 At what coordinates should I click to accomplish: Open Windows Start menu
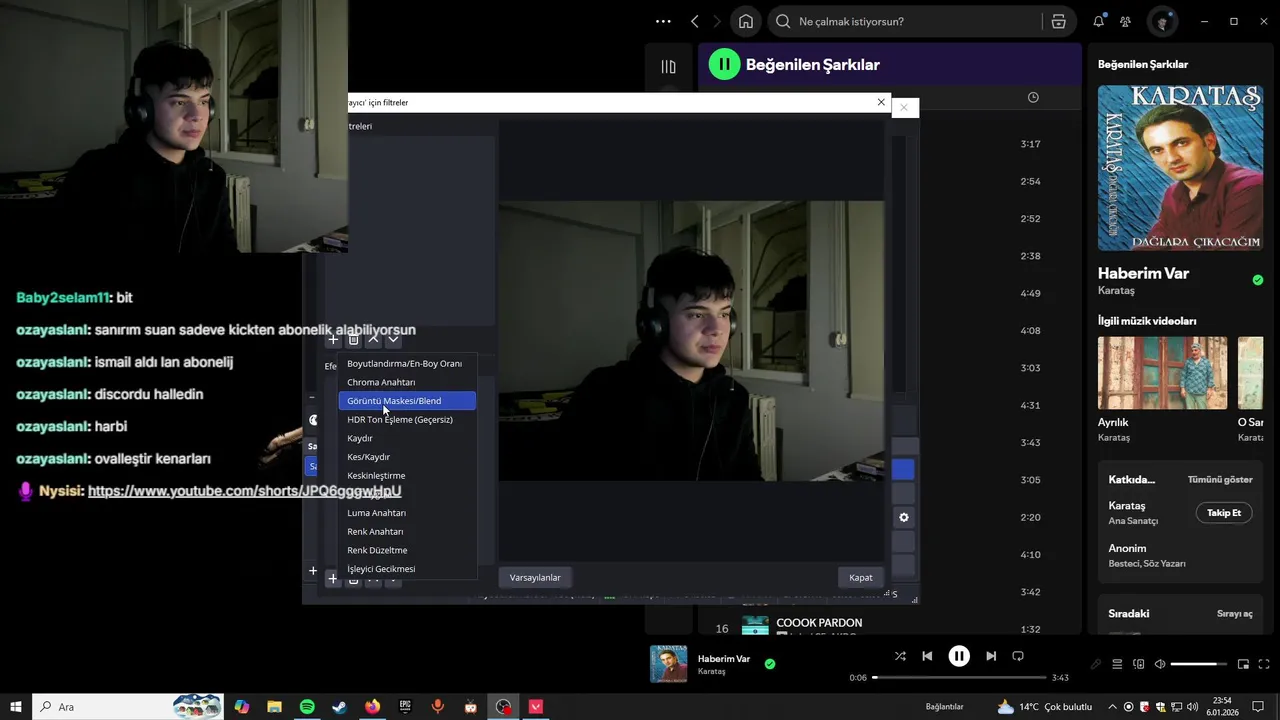tap(17, 707)
